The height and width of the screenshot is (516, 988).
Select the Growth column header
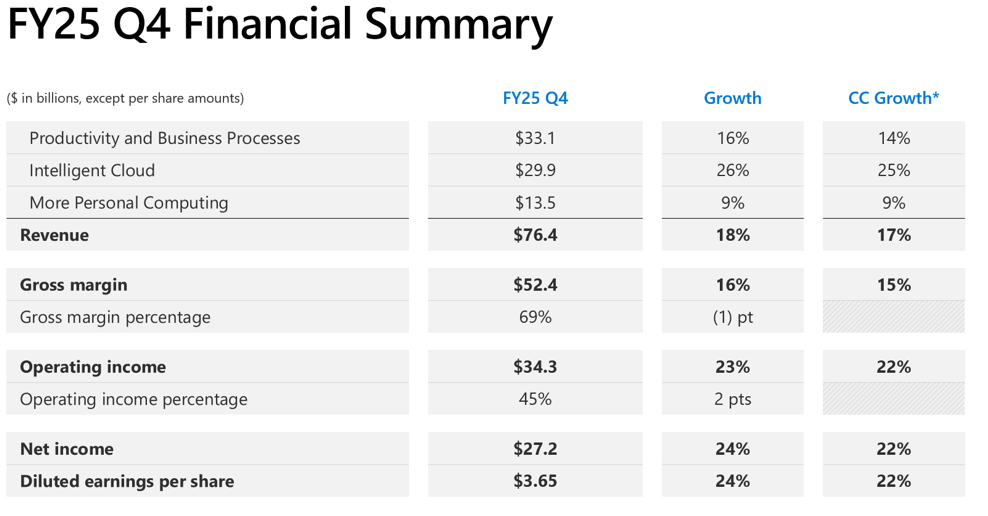click(x=732, y=98)
